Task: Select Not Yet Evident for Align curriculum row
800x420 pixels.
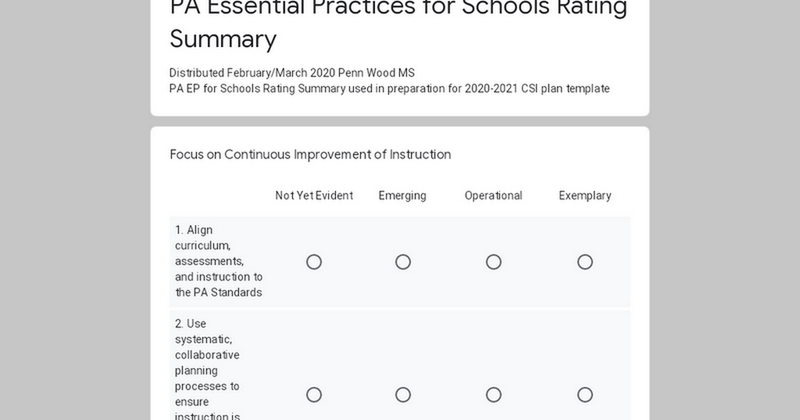Action: [x=314, y=262]
